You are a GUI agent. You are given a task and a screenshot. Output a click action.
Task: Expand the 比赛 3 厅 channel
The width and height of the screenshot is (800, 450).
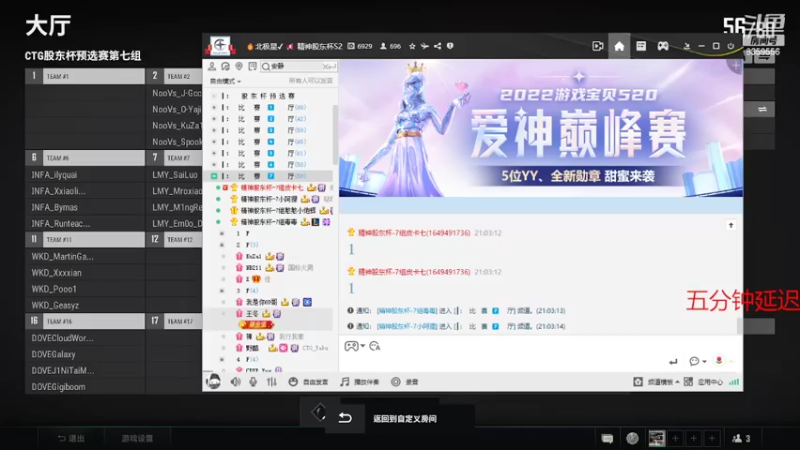(214, 131)
